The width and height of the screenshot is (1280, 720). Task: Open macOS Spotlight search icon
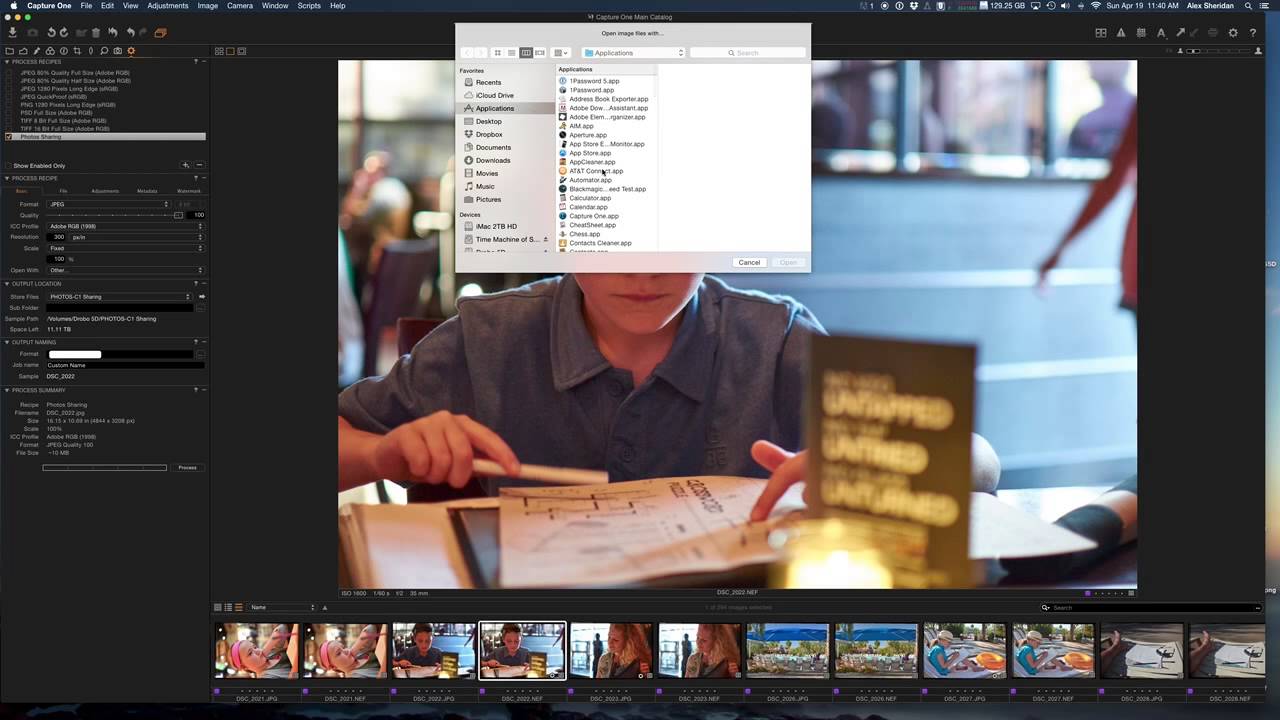click(x=1248, y=6)
